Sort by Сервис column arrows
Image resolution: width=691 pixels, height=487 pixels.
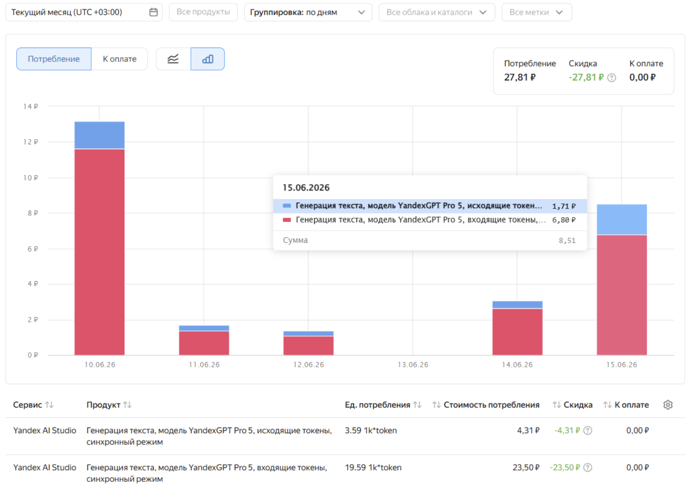(49, 405)
